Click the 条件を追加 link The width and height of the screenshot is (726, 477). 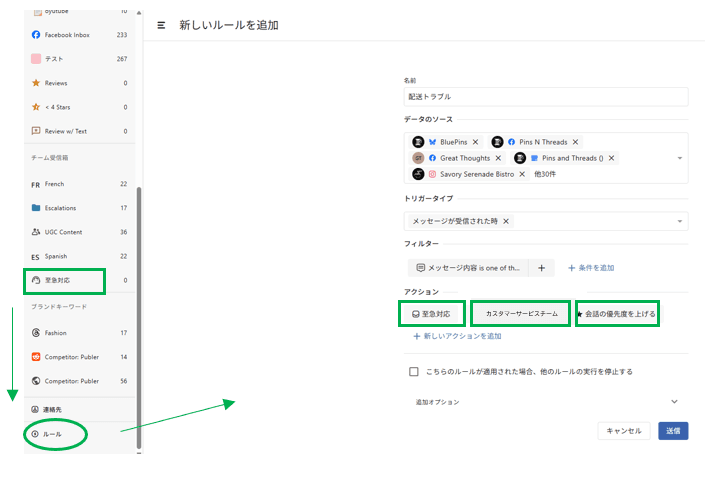(x=591, y=268)
